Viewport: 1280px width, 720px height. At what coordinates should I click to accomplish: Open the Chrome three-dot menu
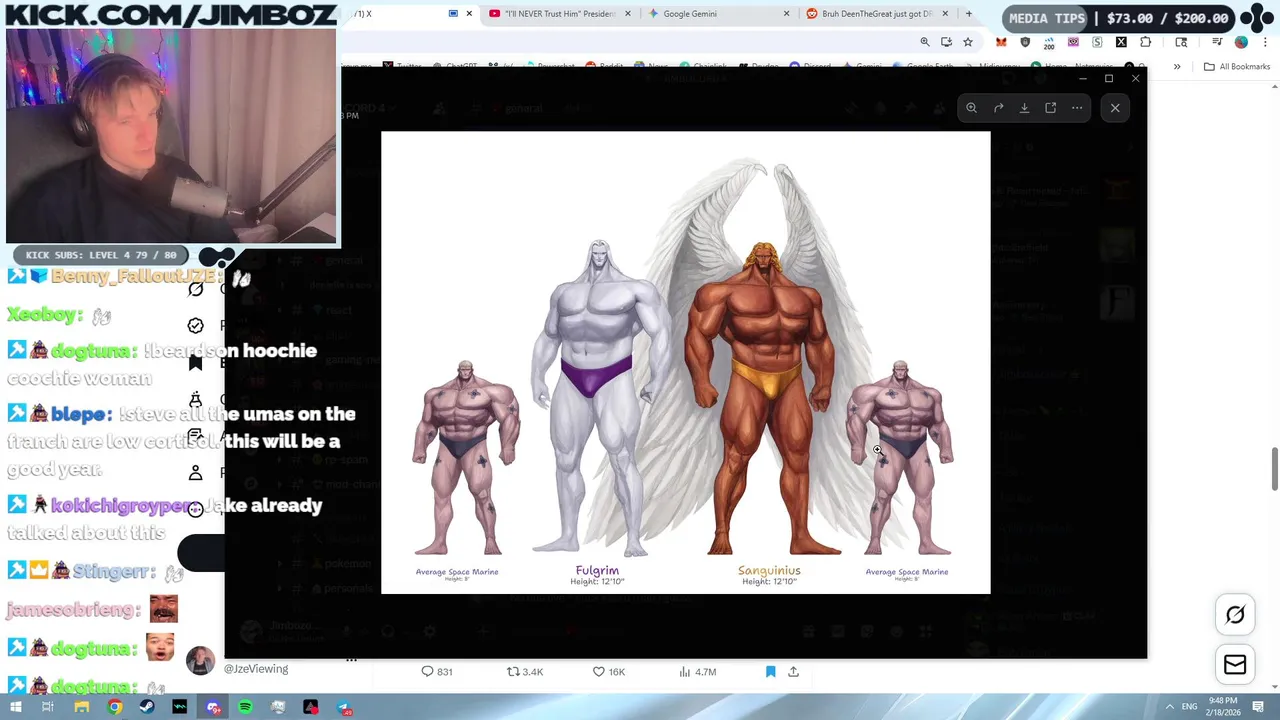1263,42
